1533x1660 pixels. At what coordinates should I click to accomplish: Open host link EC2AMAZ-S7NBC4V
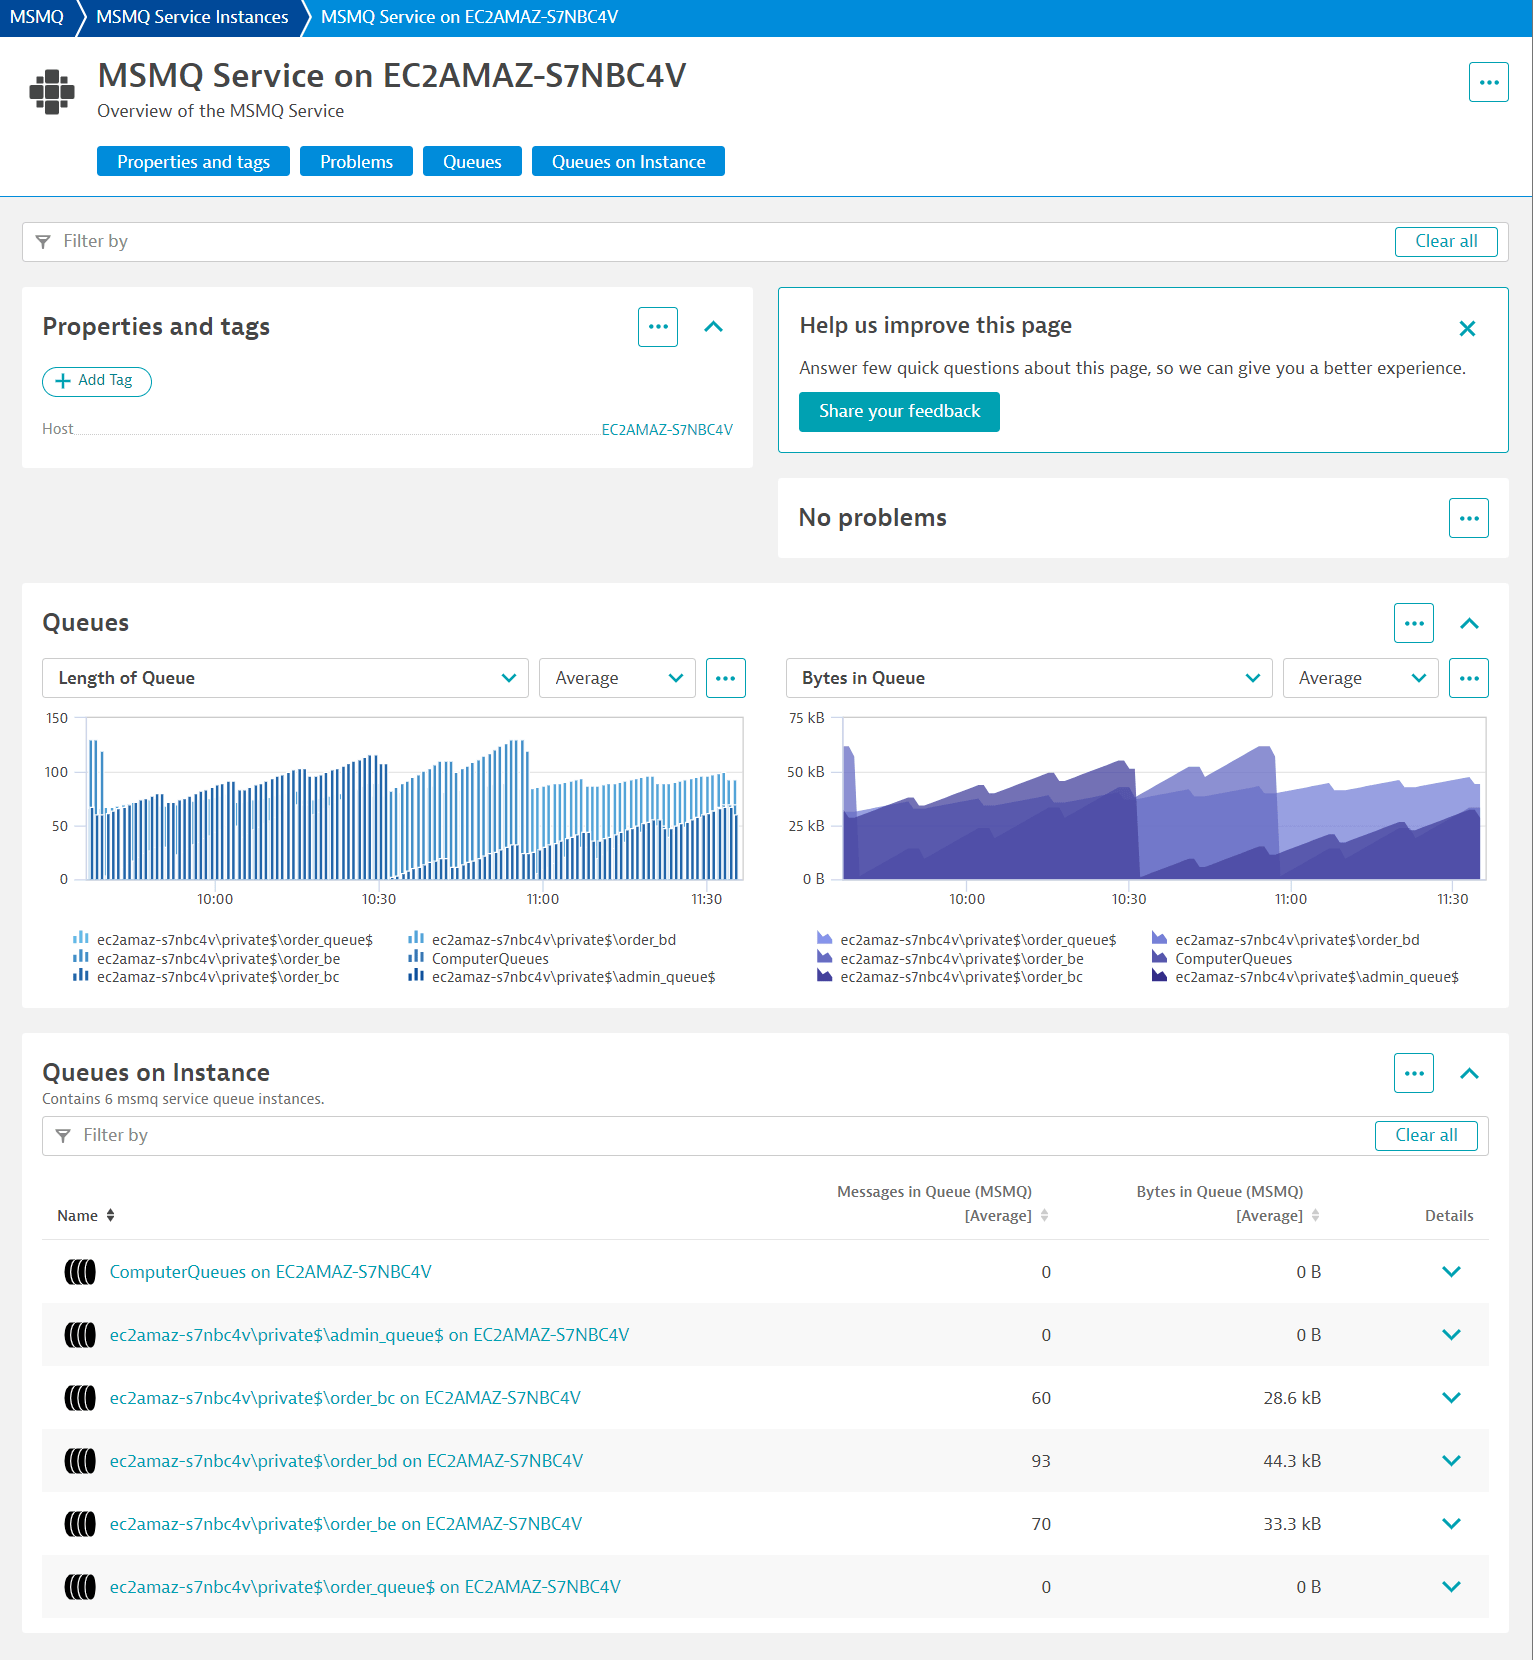[667, 430]
